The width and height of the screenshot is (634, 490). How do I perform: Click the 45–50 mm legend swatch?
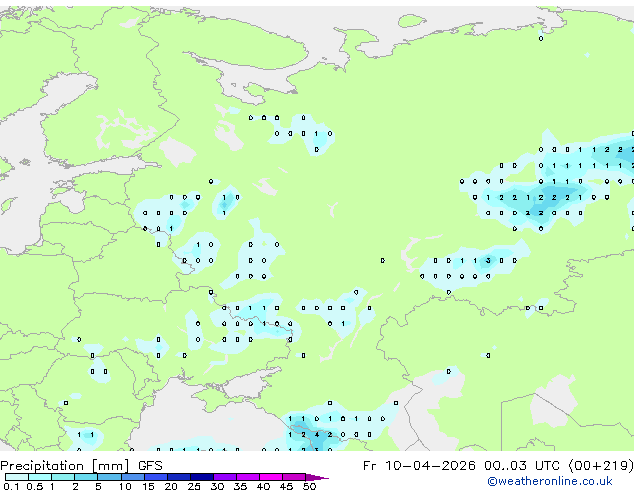pyautogui.click(x=294, y=477)
